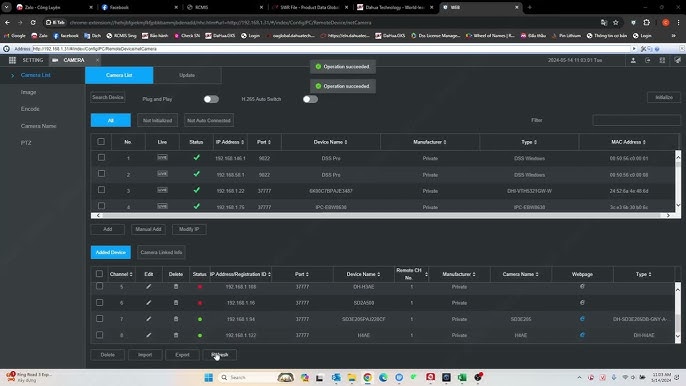The width and height of the screenshot is (686, 386).
Task: Delete channel 6 with the trash icon
Action: pos(176,302)
